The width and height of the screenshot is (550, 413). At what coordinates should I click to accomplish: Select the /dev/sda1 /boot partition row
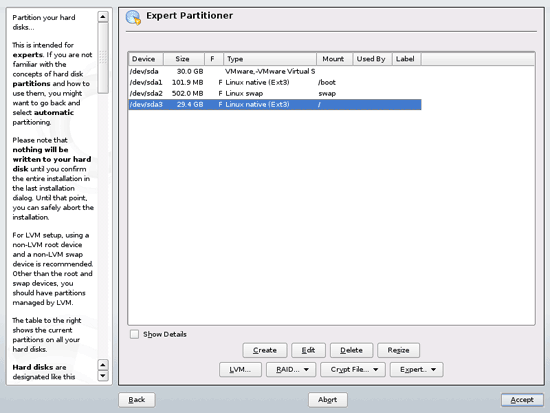pyautogui.click(x=275, y=82)
